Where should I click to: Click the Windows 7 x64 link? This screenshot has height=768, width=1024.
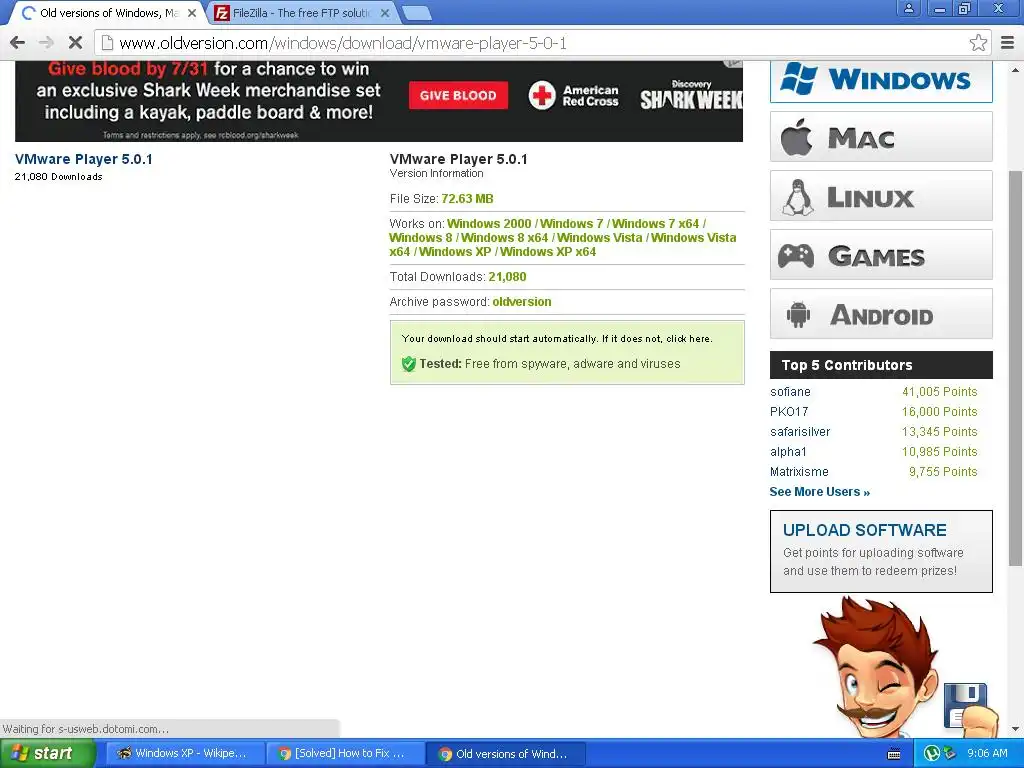coord(655,224)
